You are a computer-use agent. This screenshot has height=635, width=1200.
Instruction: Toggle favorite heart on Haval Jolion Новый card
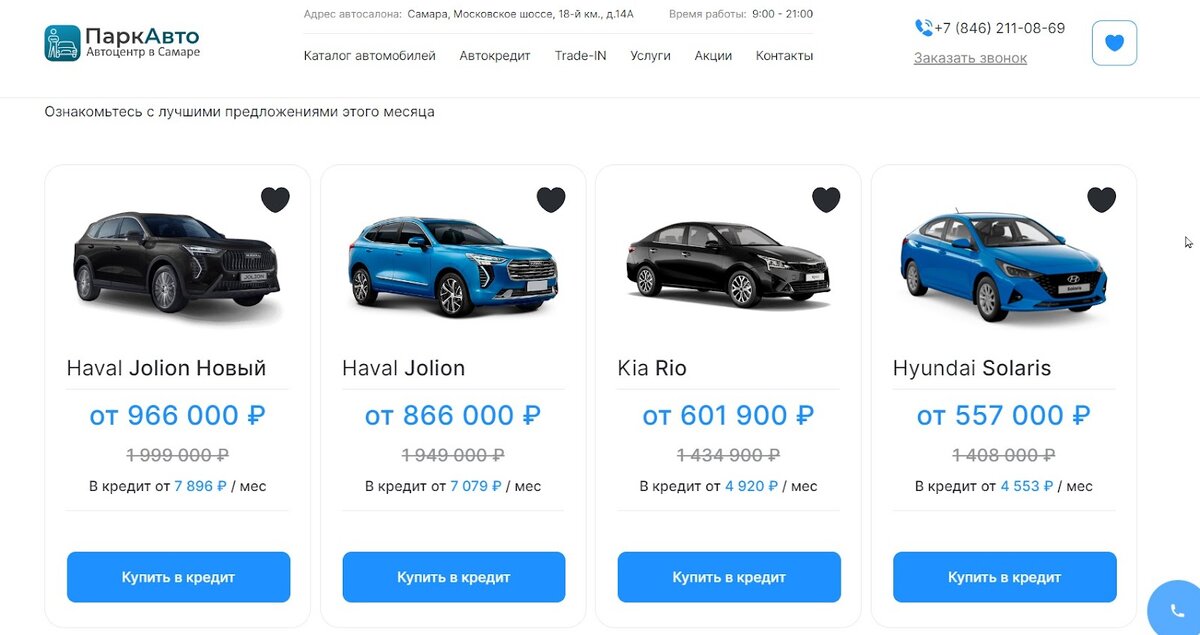pyautogui.click(x=275, y=200)
